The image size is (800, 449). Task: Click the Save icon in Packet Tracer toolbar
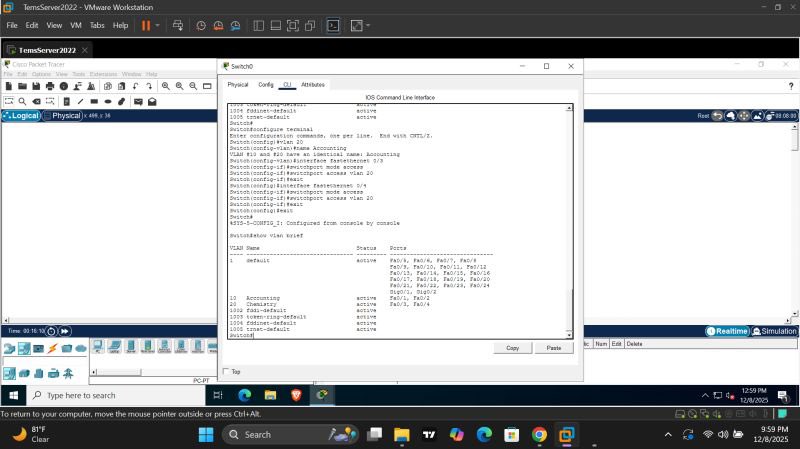36,86
